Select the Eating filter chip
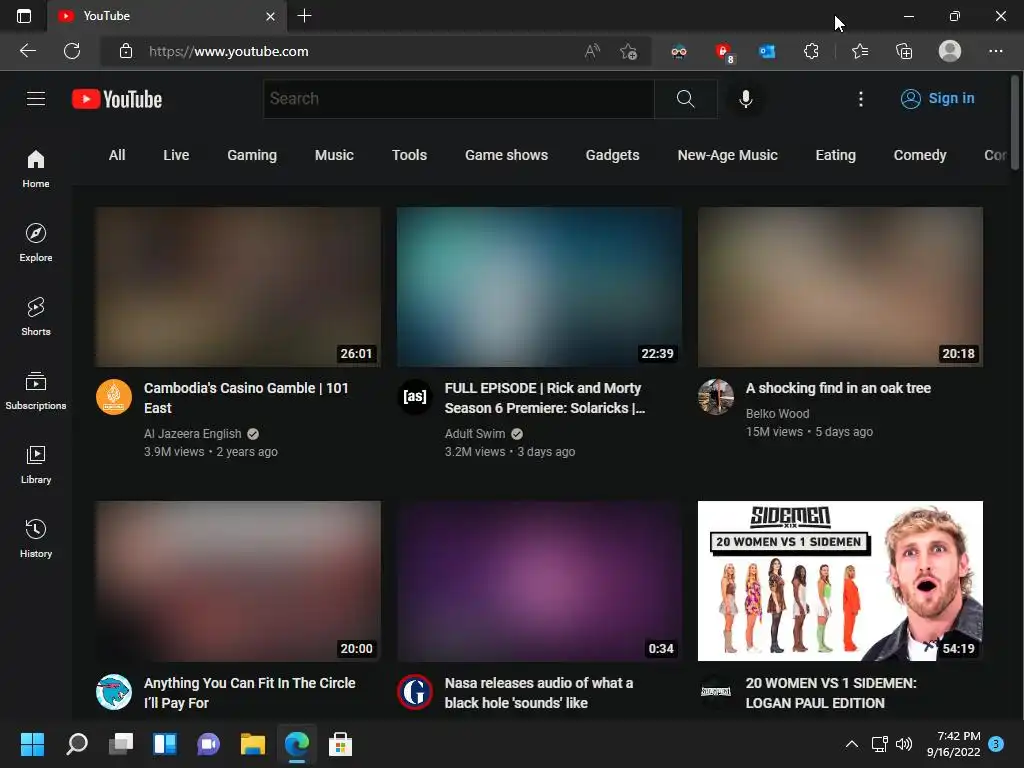This screenshot has width=1024, height=768. (835, 155)
